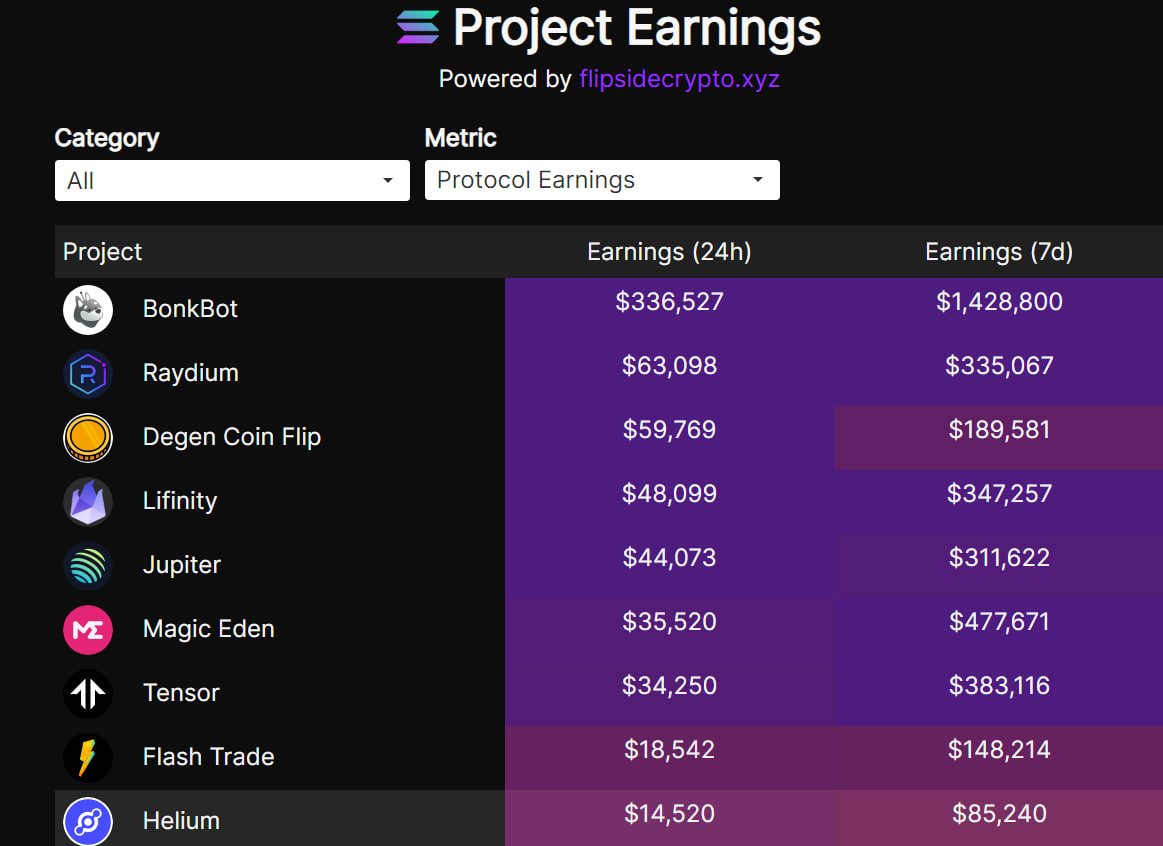The height and width of the screenshot is (846, 1163).
Task: Click the $1,428,800 BonkBot 7d earnings cell
Action: pos(999,310)
